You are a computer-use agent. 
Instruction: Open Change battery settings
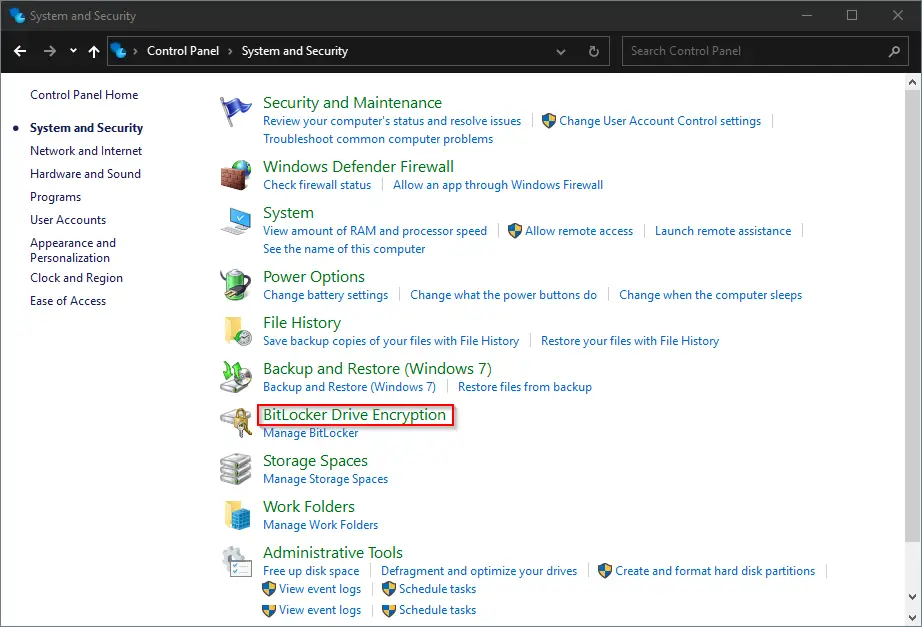pos(326,295)
